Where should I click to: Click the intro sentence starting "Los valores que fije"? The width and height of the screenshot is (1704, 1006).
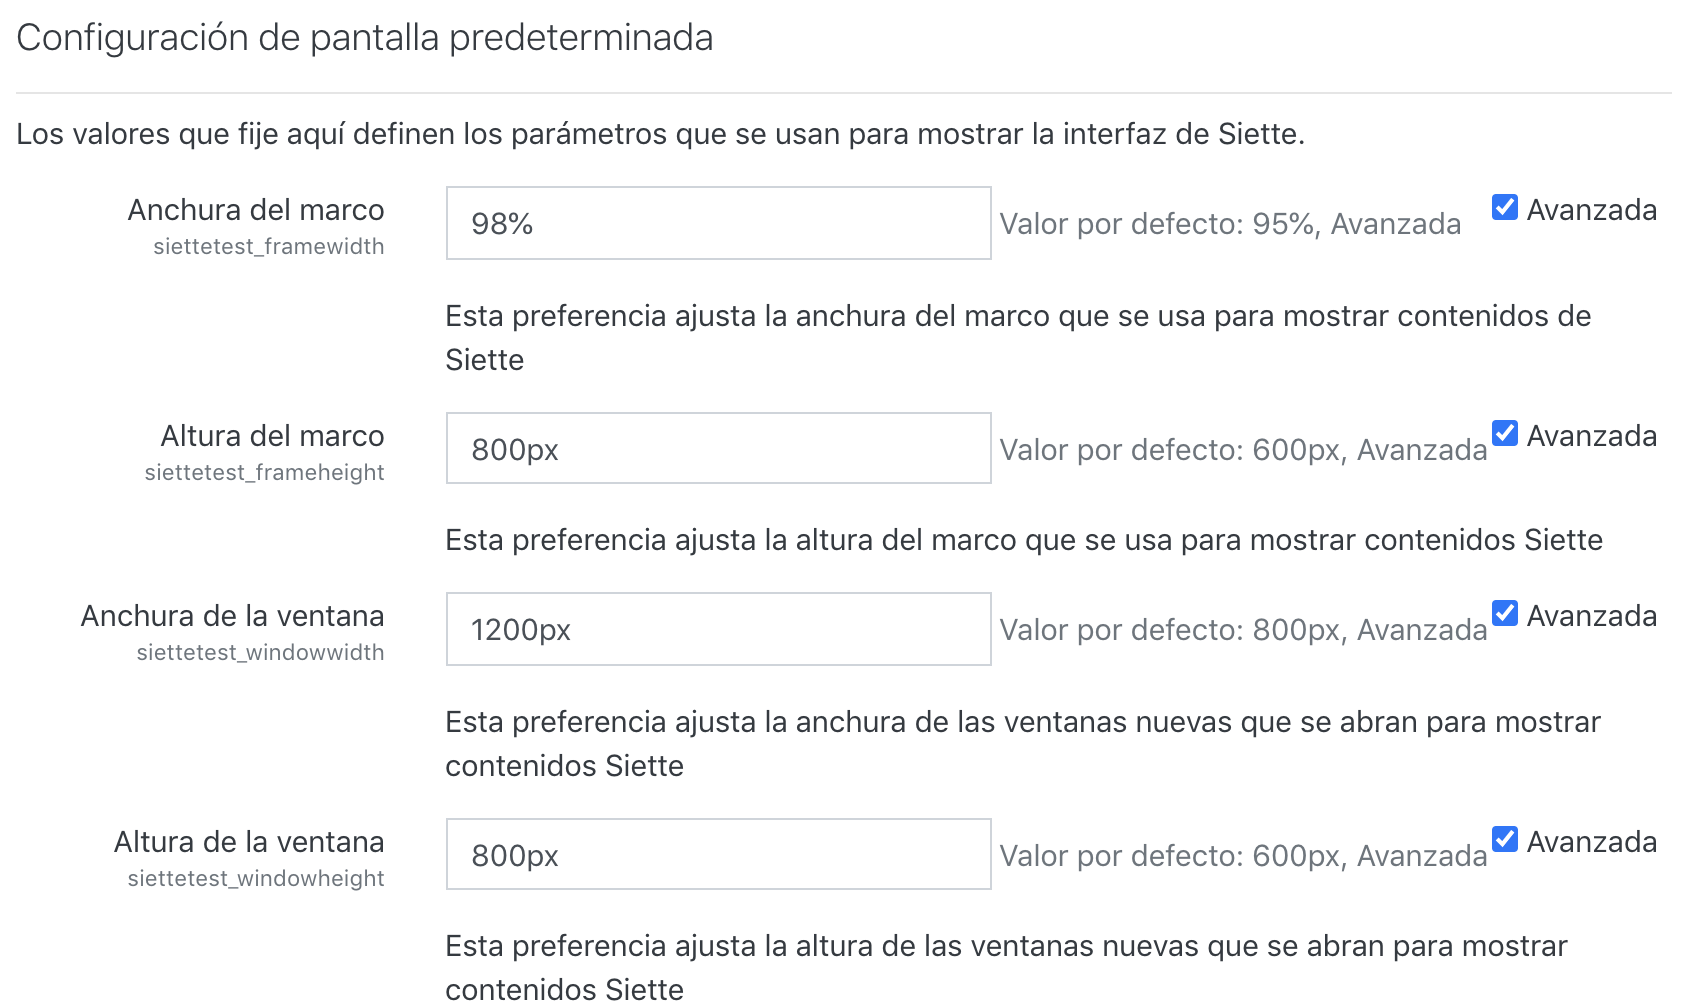pyautogui.click(x=660, y=134)
